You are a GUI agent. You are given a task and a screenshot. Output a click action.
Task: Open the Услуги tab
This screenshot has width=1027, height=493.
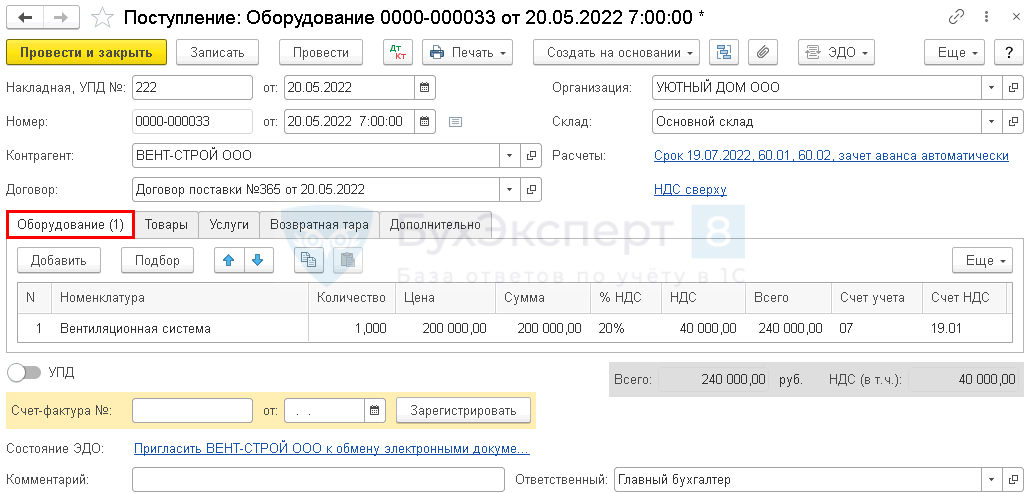tap(229, 224)
